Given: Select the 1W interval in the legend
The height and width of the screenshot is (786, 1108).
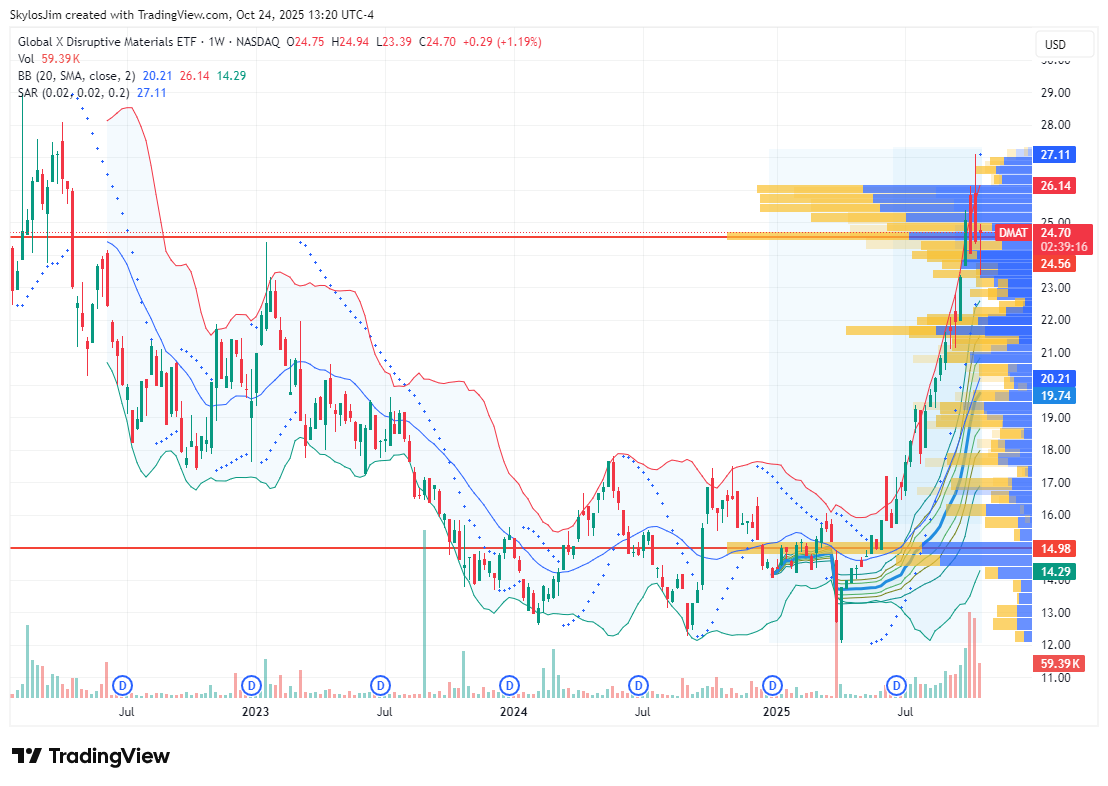Looking at the screenshot, I should click(x=216, y=42).
